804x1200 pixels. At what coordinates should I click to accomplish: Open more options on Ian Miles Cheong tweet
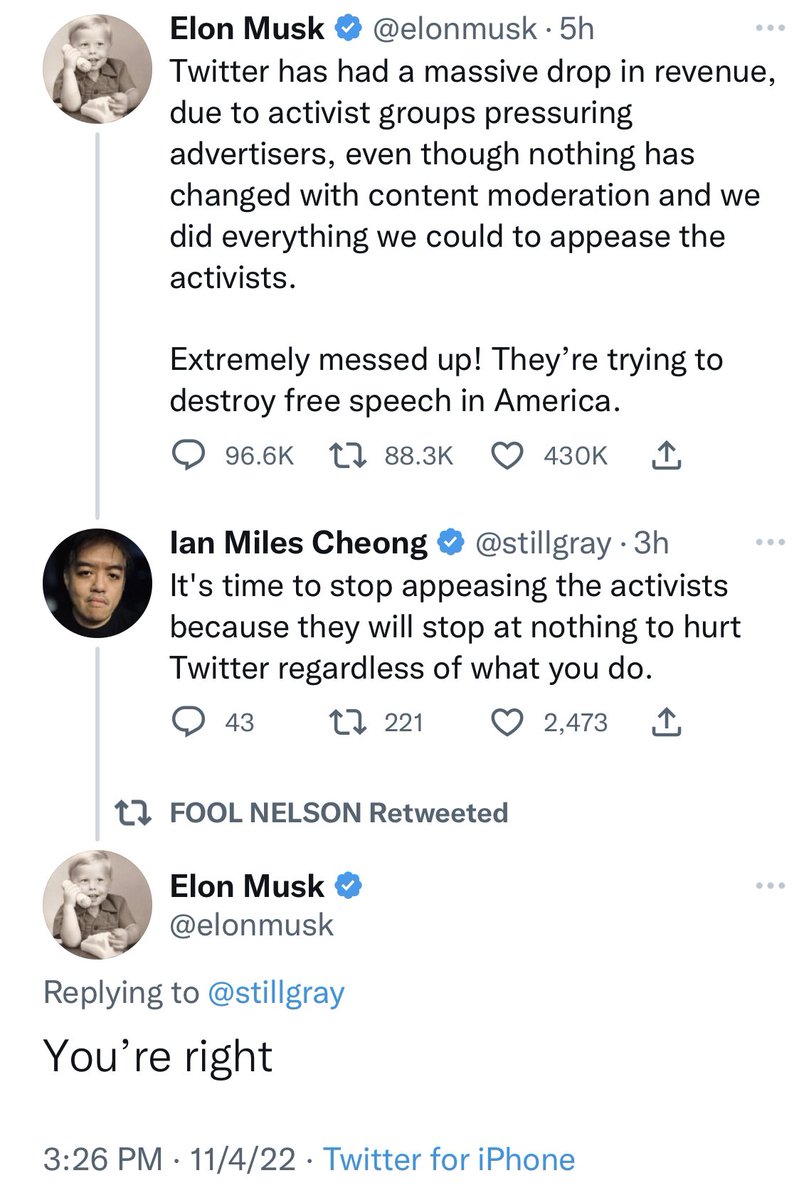point(771,541)
